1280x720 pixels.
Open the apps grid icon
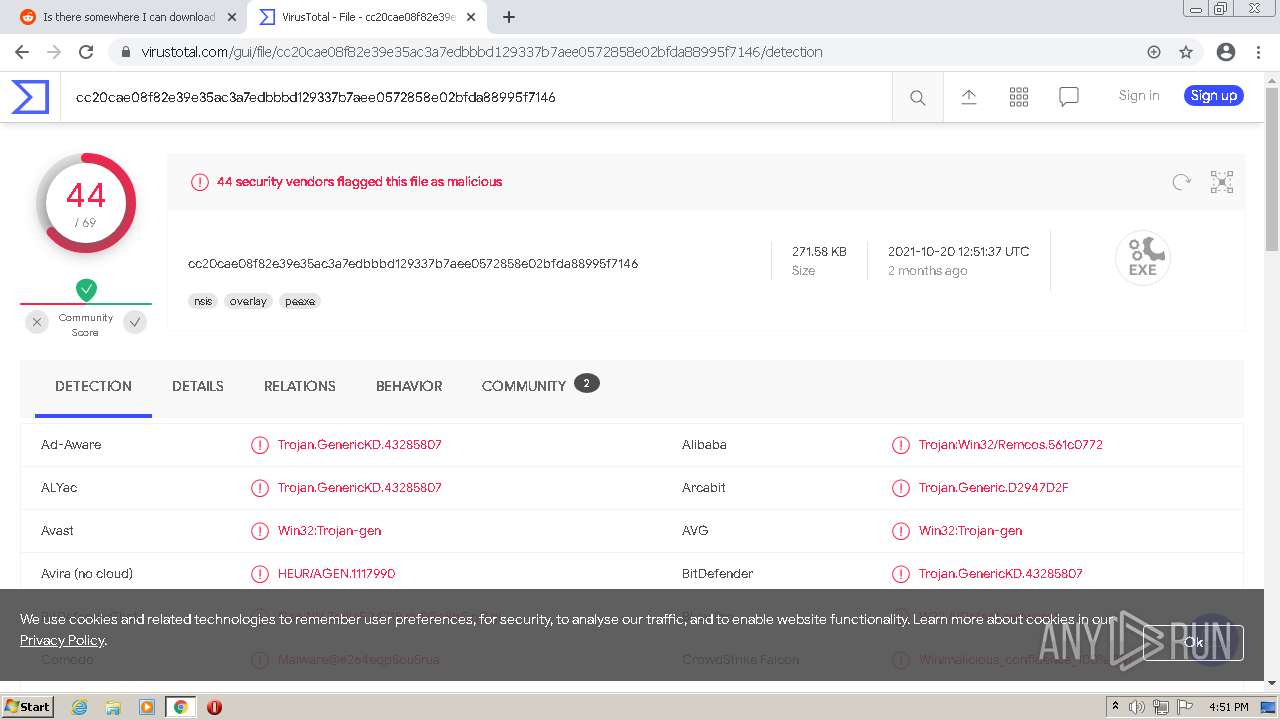point(1018,97)
